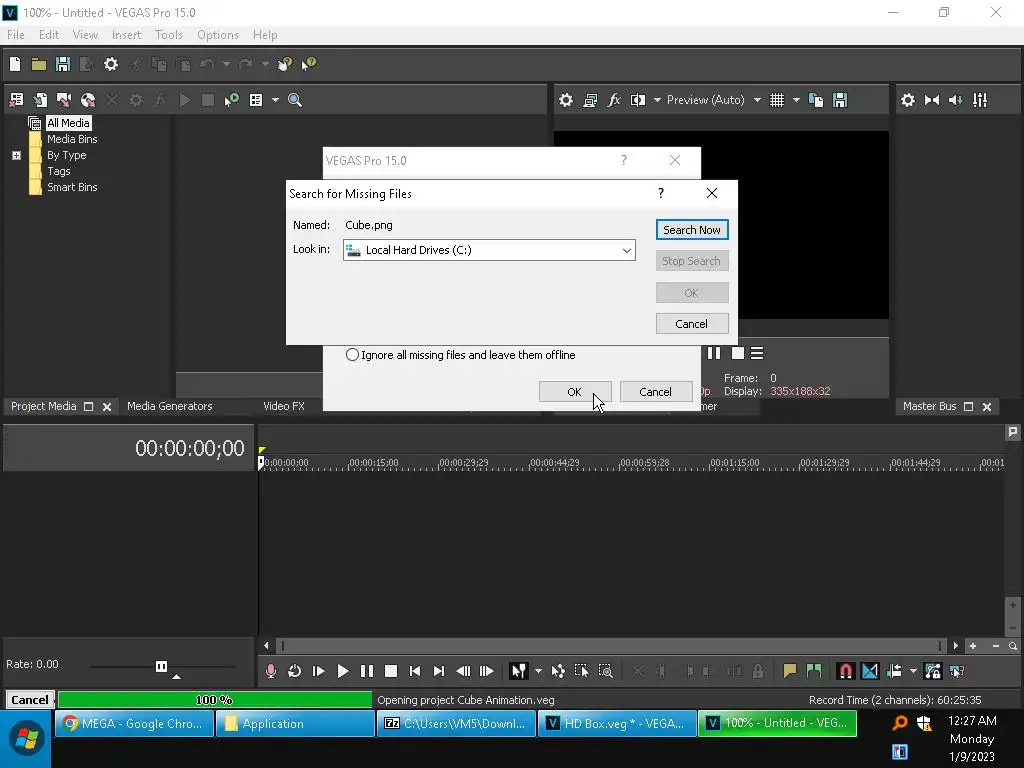Viewport: 1024px width, 768px height.
Task: Extract audio from CD icon
Action: (x=88, y=100)
